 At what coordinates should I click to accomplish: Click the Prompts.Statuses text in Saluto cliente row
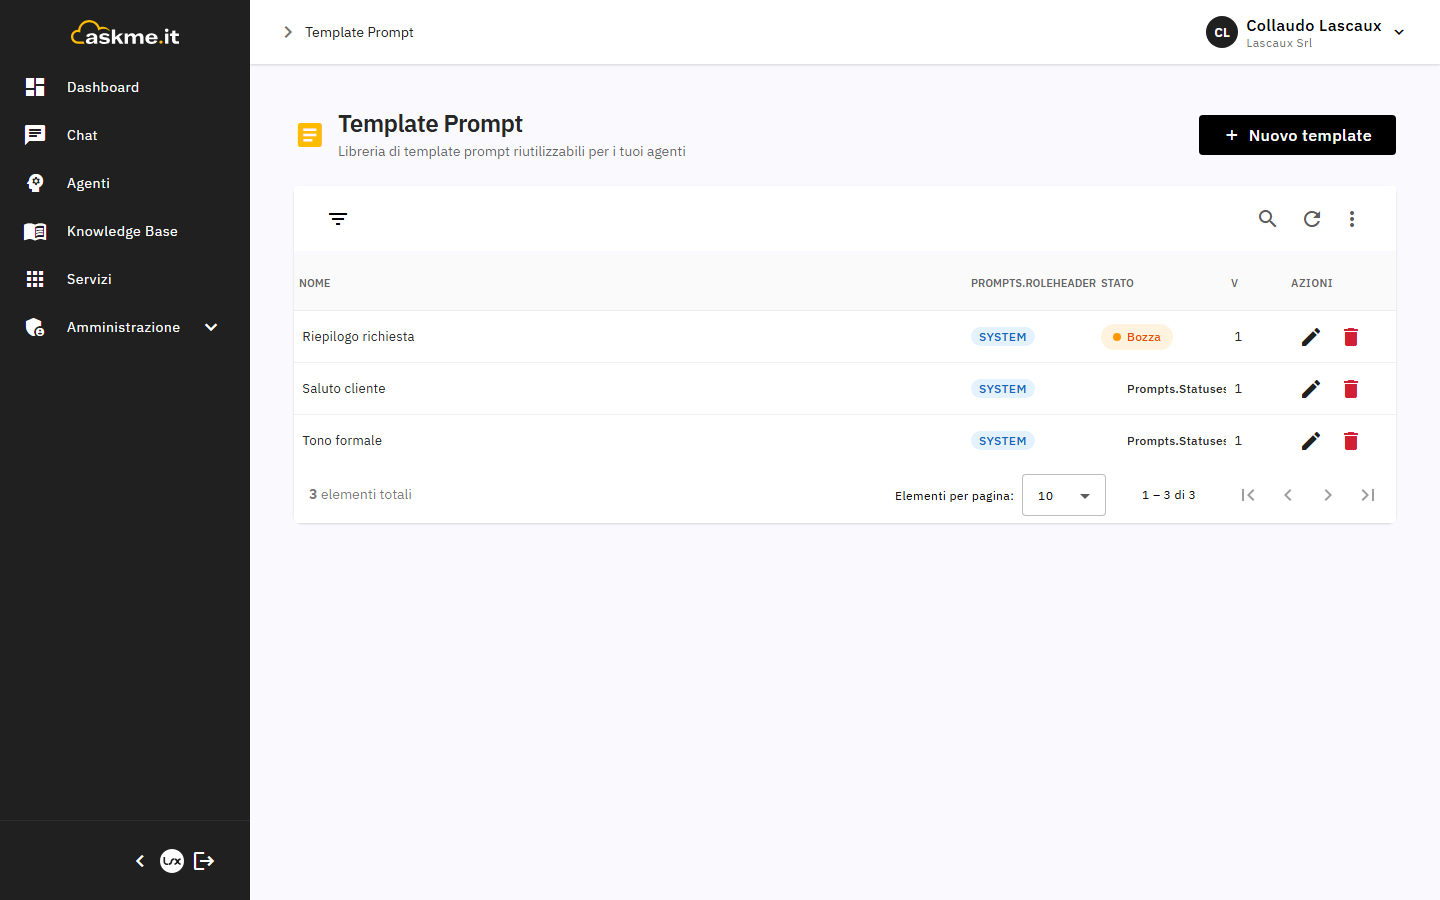pos(1177,389)
